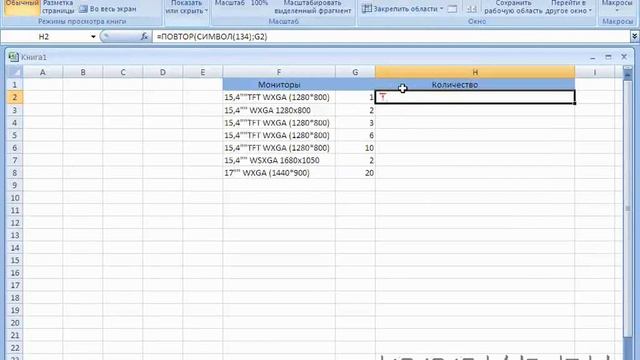Image resolution: width=640 pixels, height=360 pixels.
Task: Click the Масштаб zoom button
Action: point(229,4)
